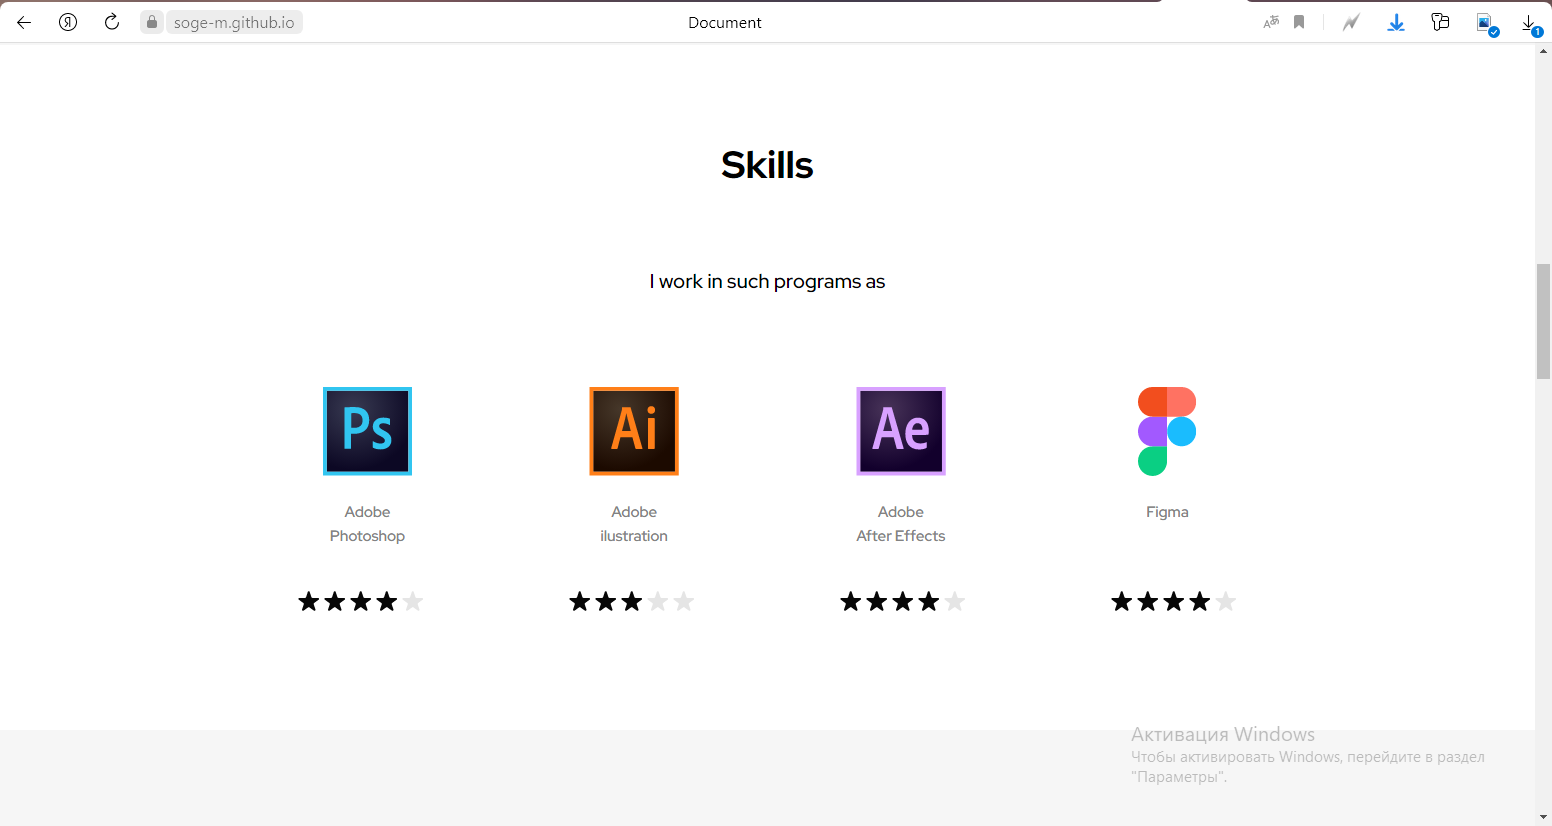Image resolution: width=1552 pixels, height=826 pixels.
Task: Open the downloads icon with badge
Action: click(1531, 24)
